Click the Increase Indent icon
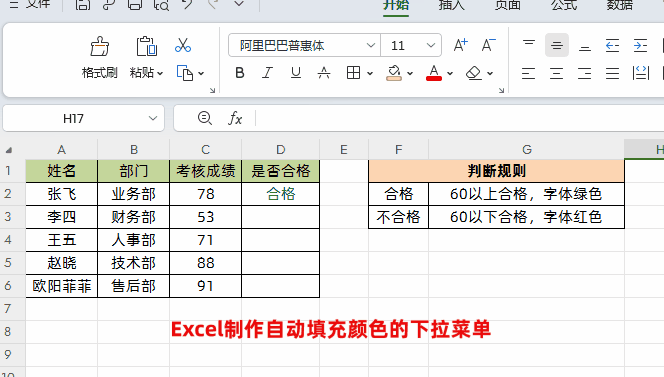Screen dimensions: 664x377 coord(640,45)
